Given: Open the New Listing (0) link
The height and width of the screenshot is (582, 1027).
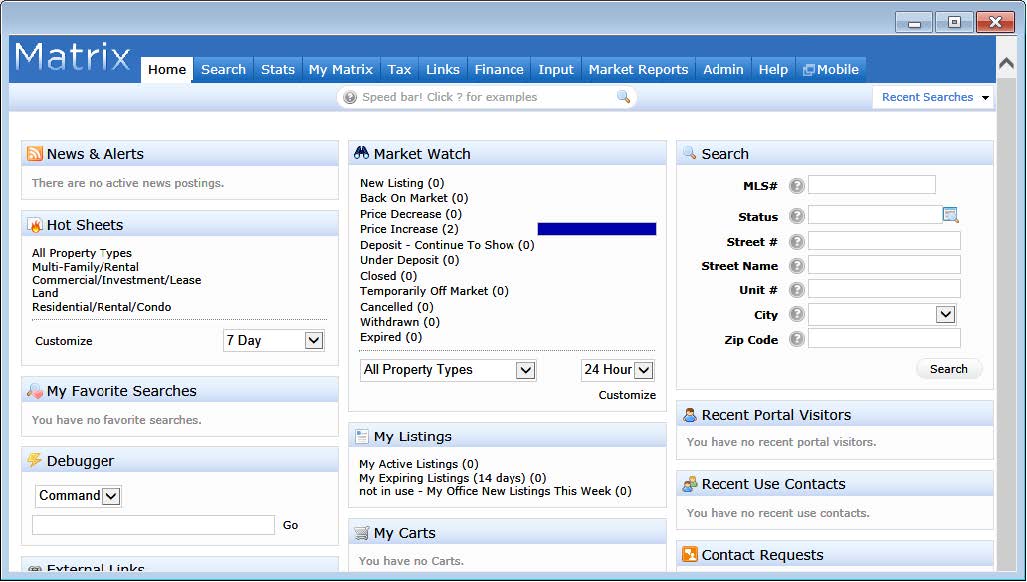Looking at the screenshot, I should (402, 183).
